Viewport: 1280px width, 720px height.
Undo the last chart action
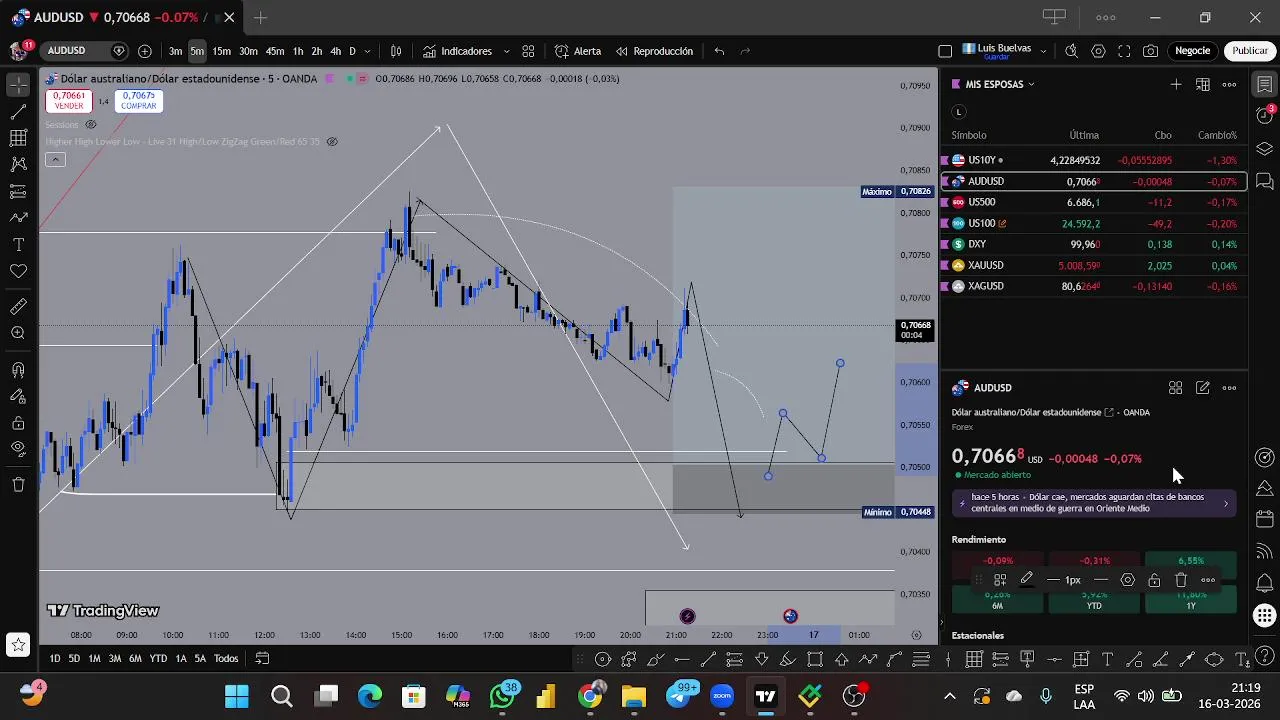pos(719,51)
